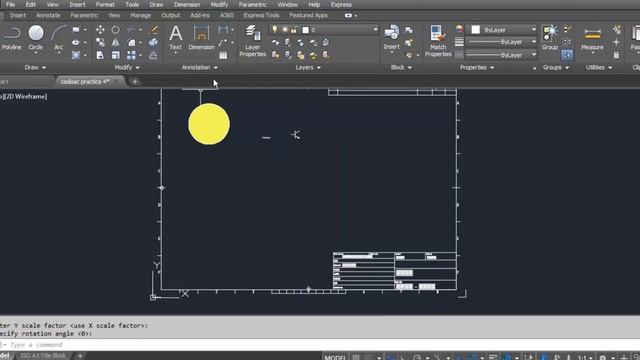Viewport: 640px width, 360px height.
Task: Activate the Stretch tool
Action: tap(100, 55)
